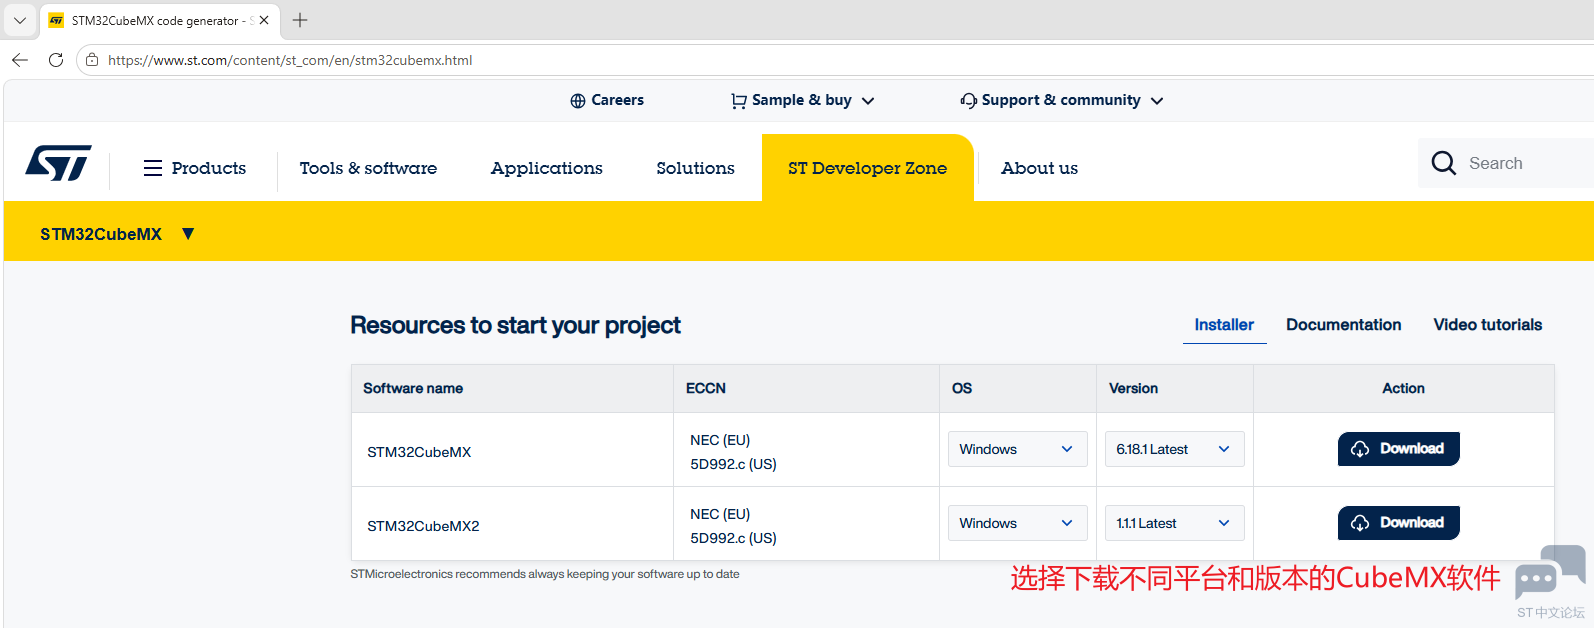Open the tab list chevron button
The height and width of the screenshot is (628, 1594).
click(19, 20)
